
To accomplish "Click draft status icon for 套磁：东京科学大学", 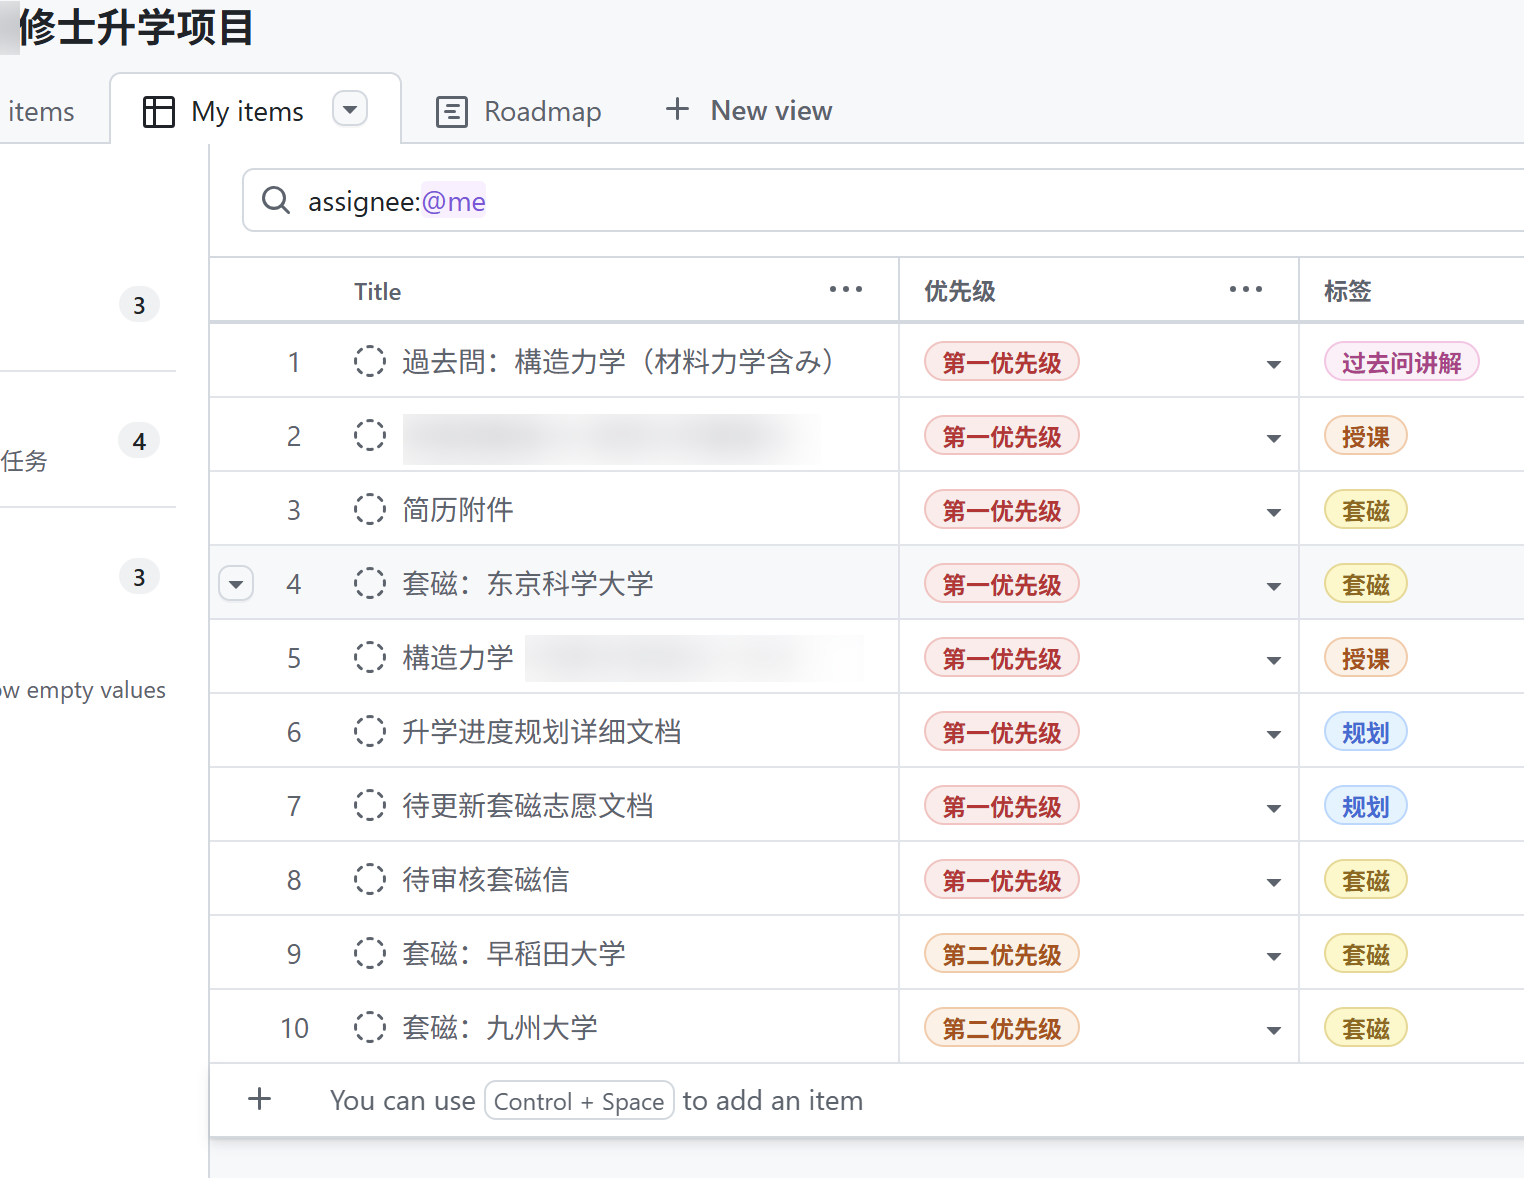I will [x=369, y=583].
